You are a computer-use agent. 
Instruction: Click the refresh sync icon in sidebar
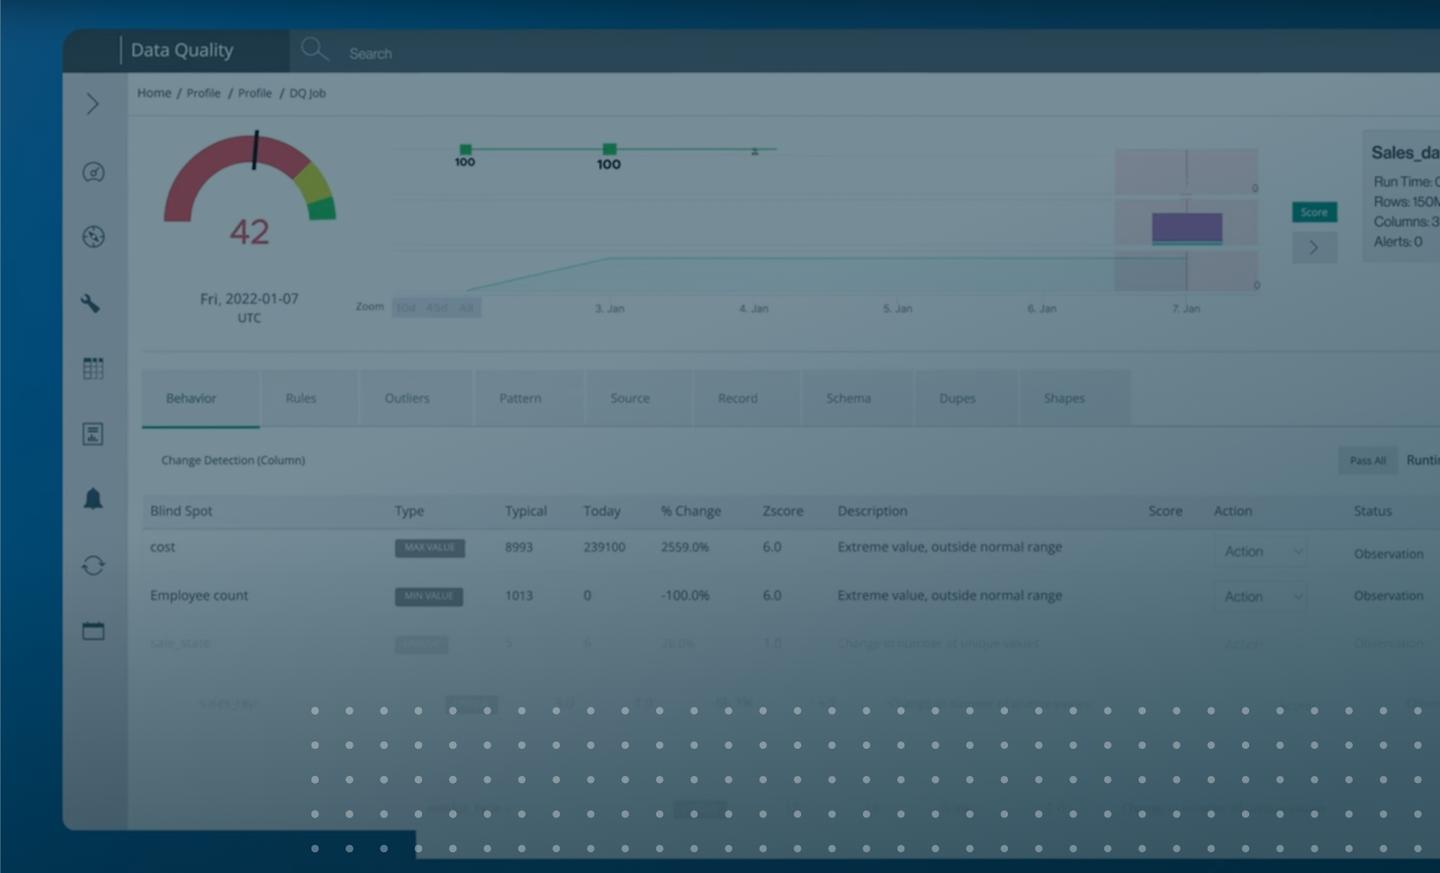(93, 565)
